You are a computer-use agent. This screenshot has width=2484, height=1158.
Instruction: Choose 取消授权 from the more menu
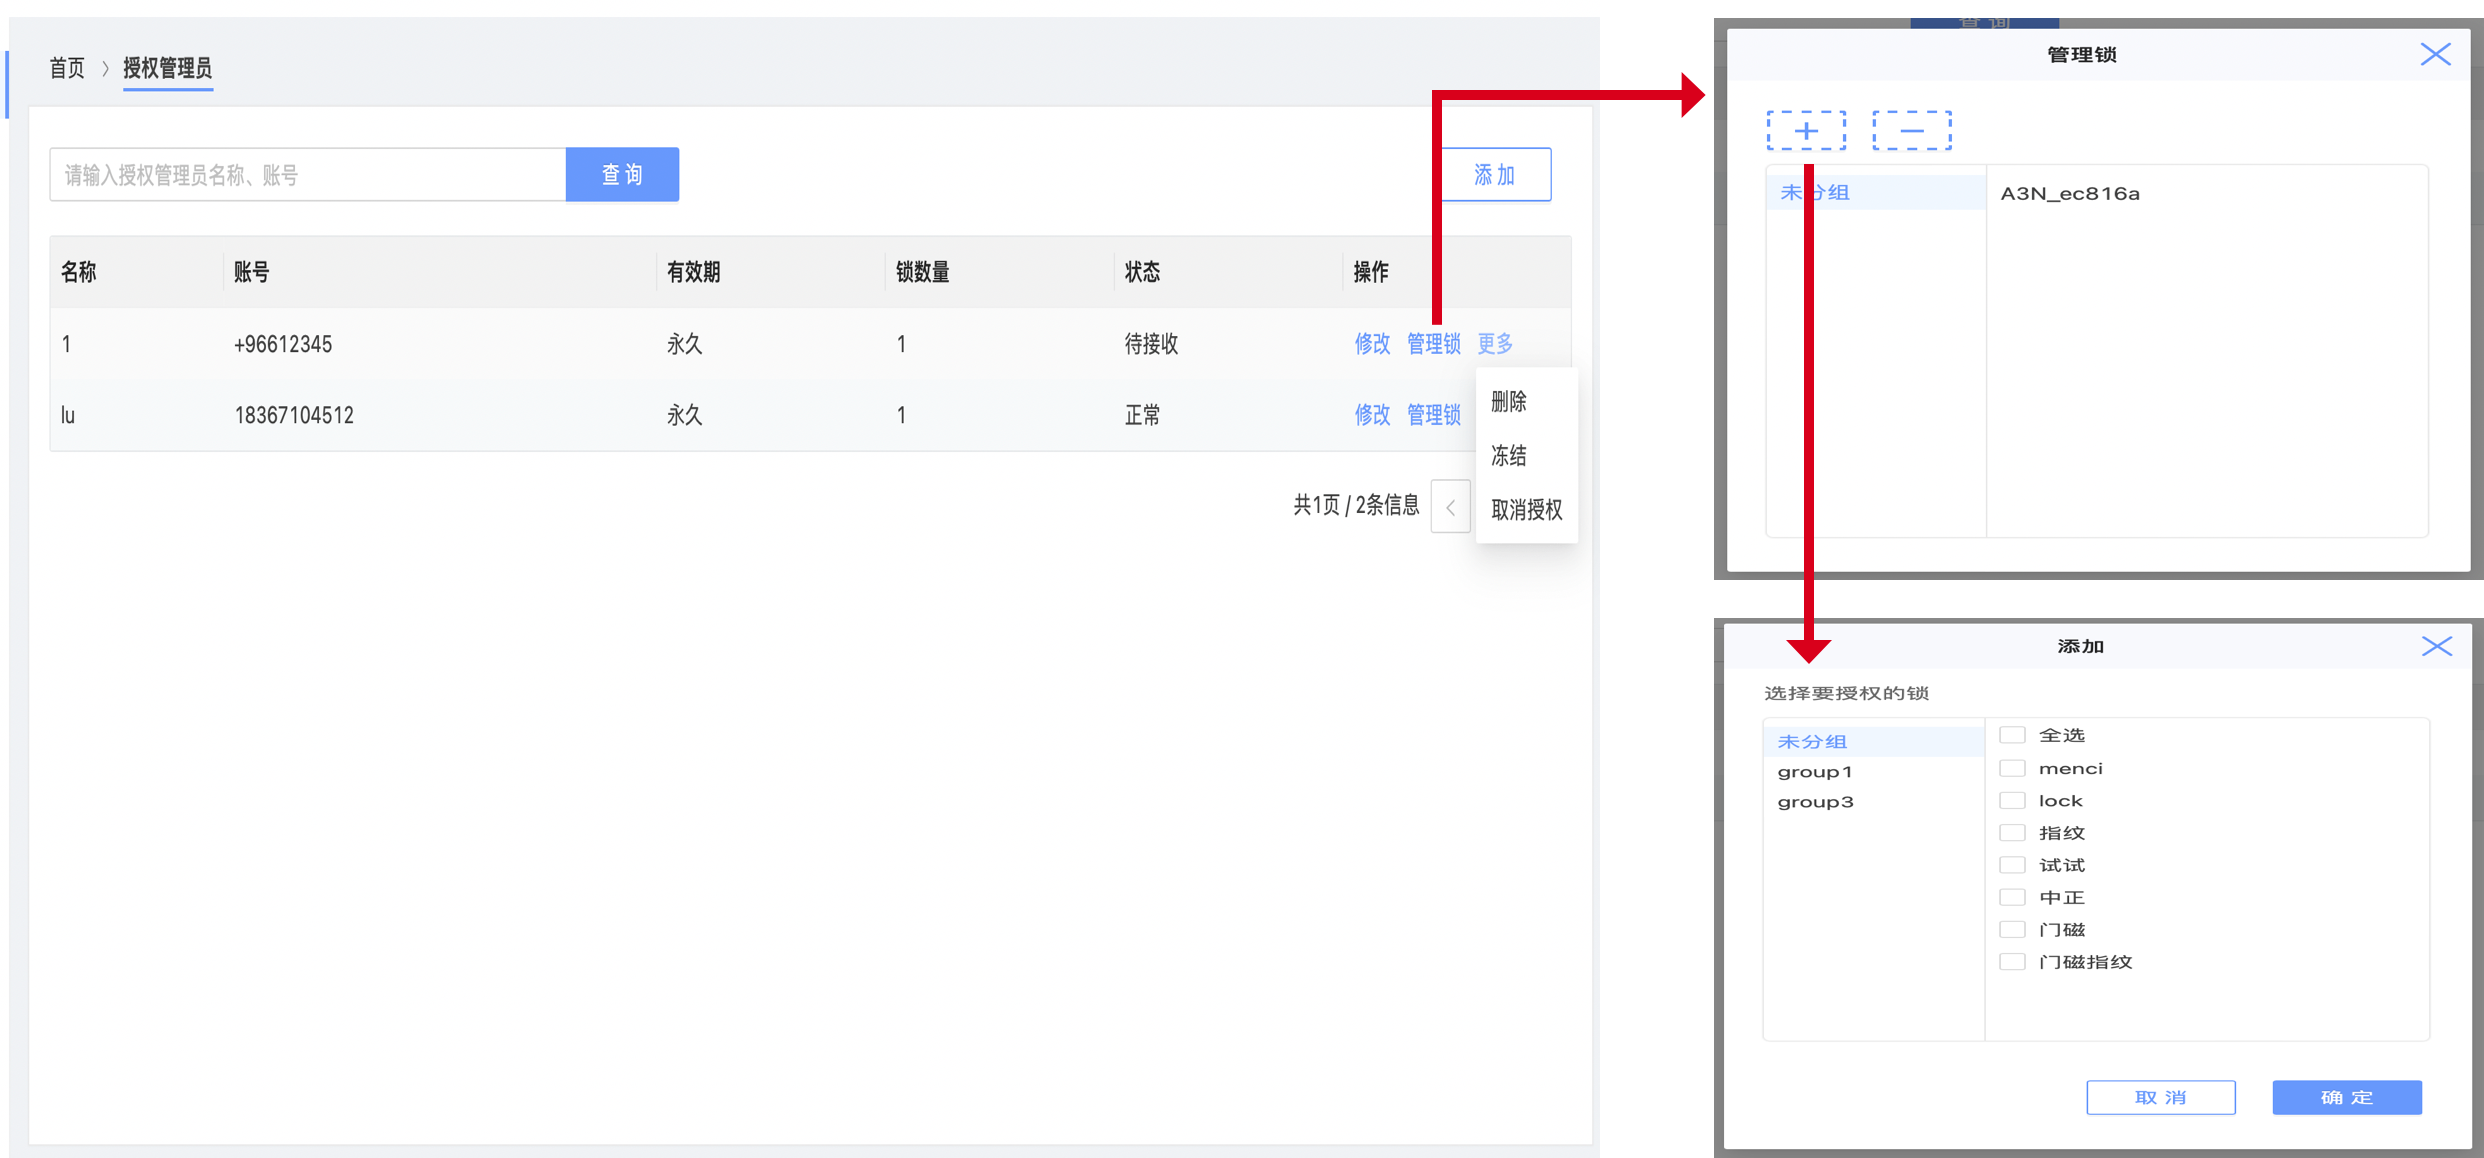(x=1526, y=510)
